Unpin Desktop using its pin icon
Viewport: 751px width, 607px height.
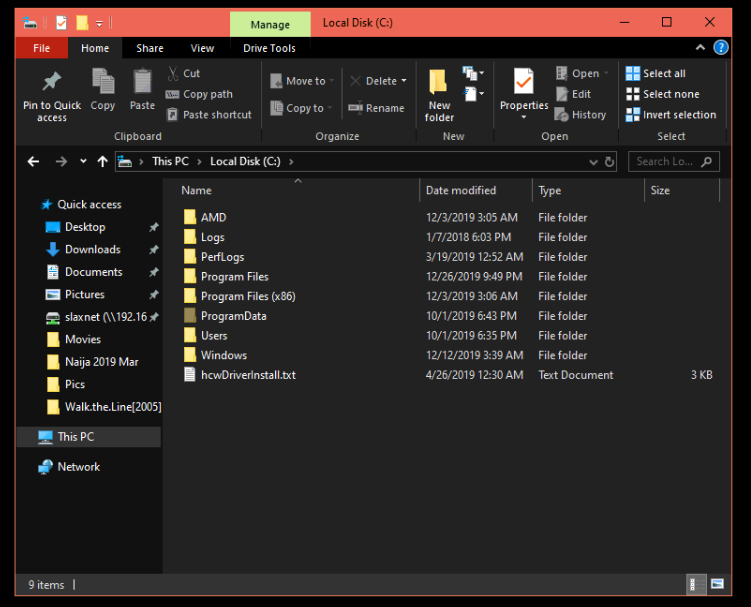tap(154, 227)
